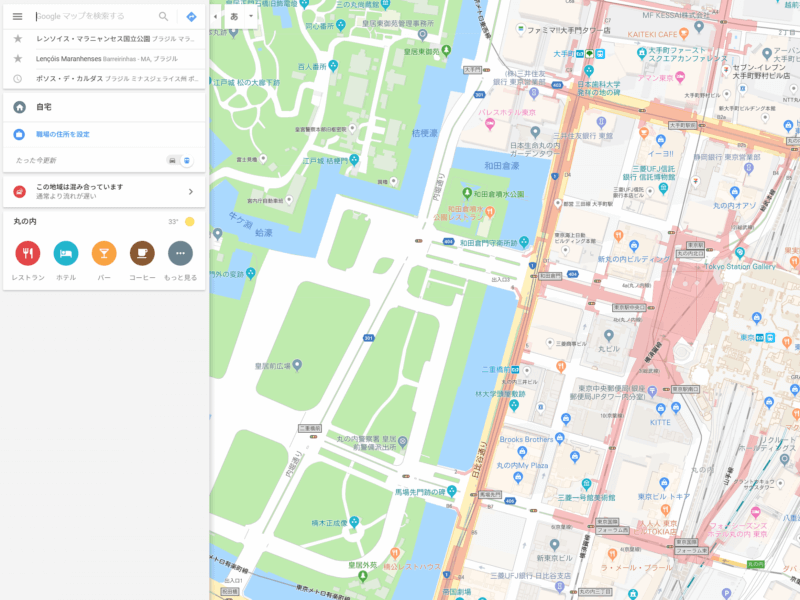This screenshot has height=600, width=800.
Task: Select starred レンソイス・マラニャンセス国立公園 suggestion
Action: point(100,39)
